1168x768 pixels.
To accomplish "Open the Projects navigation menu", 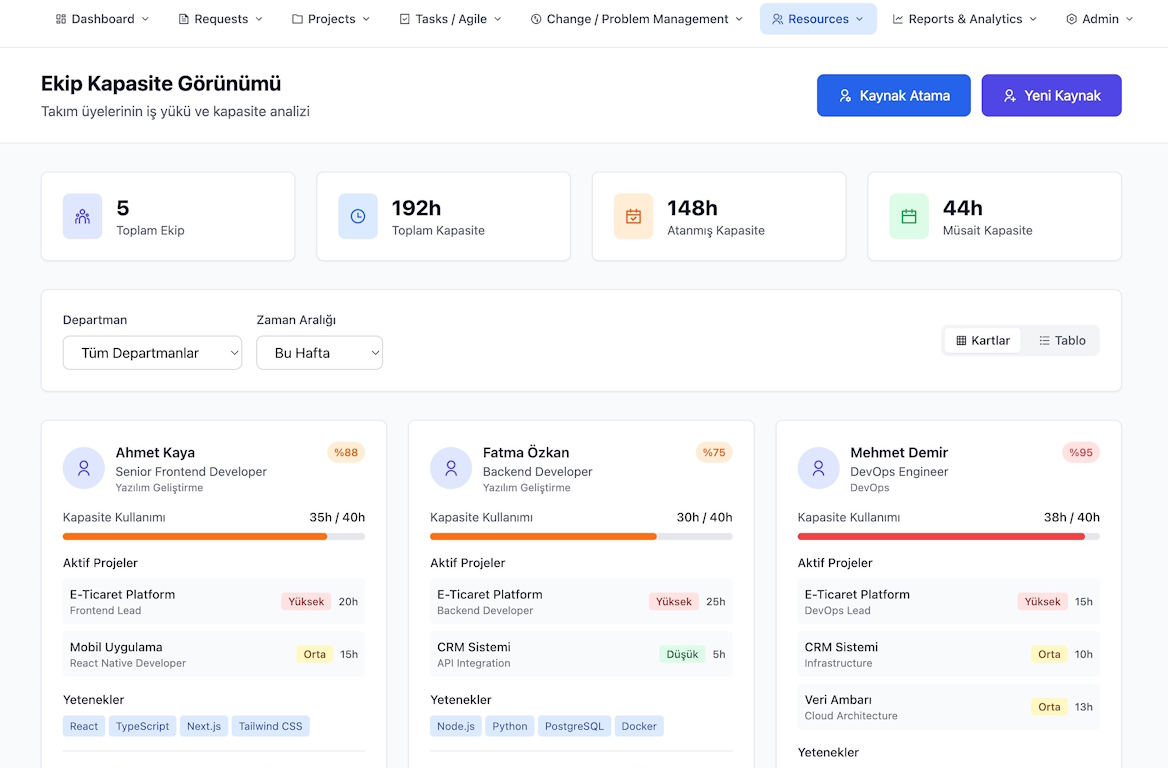I will [x=331, y=19].
